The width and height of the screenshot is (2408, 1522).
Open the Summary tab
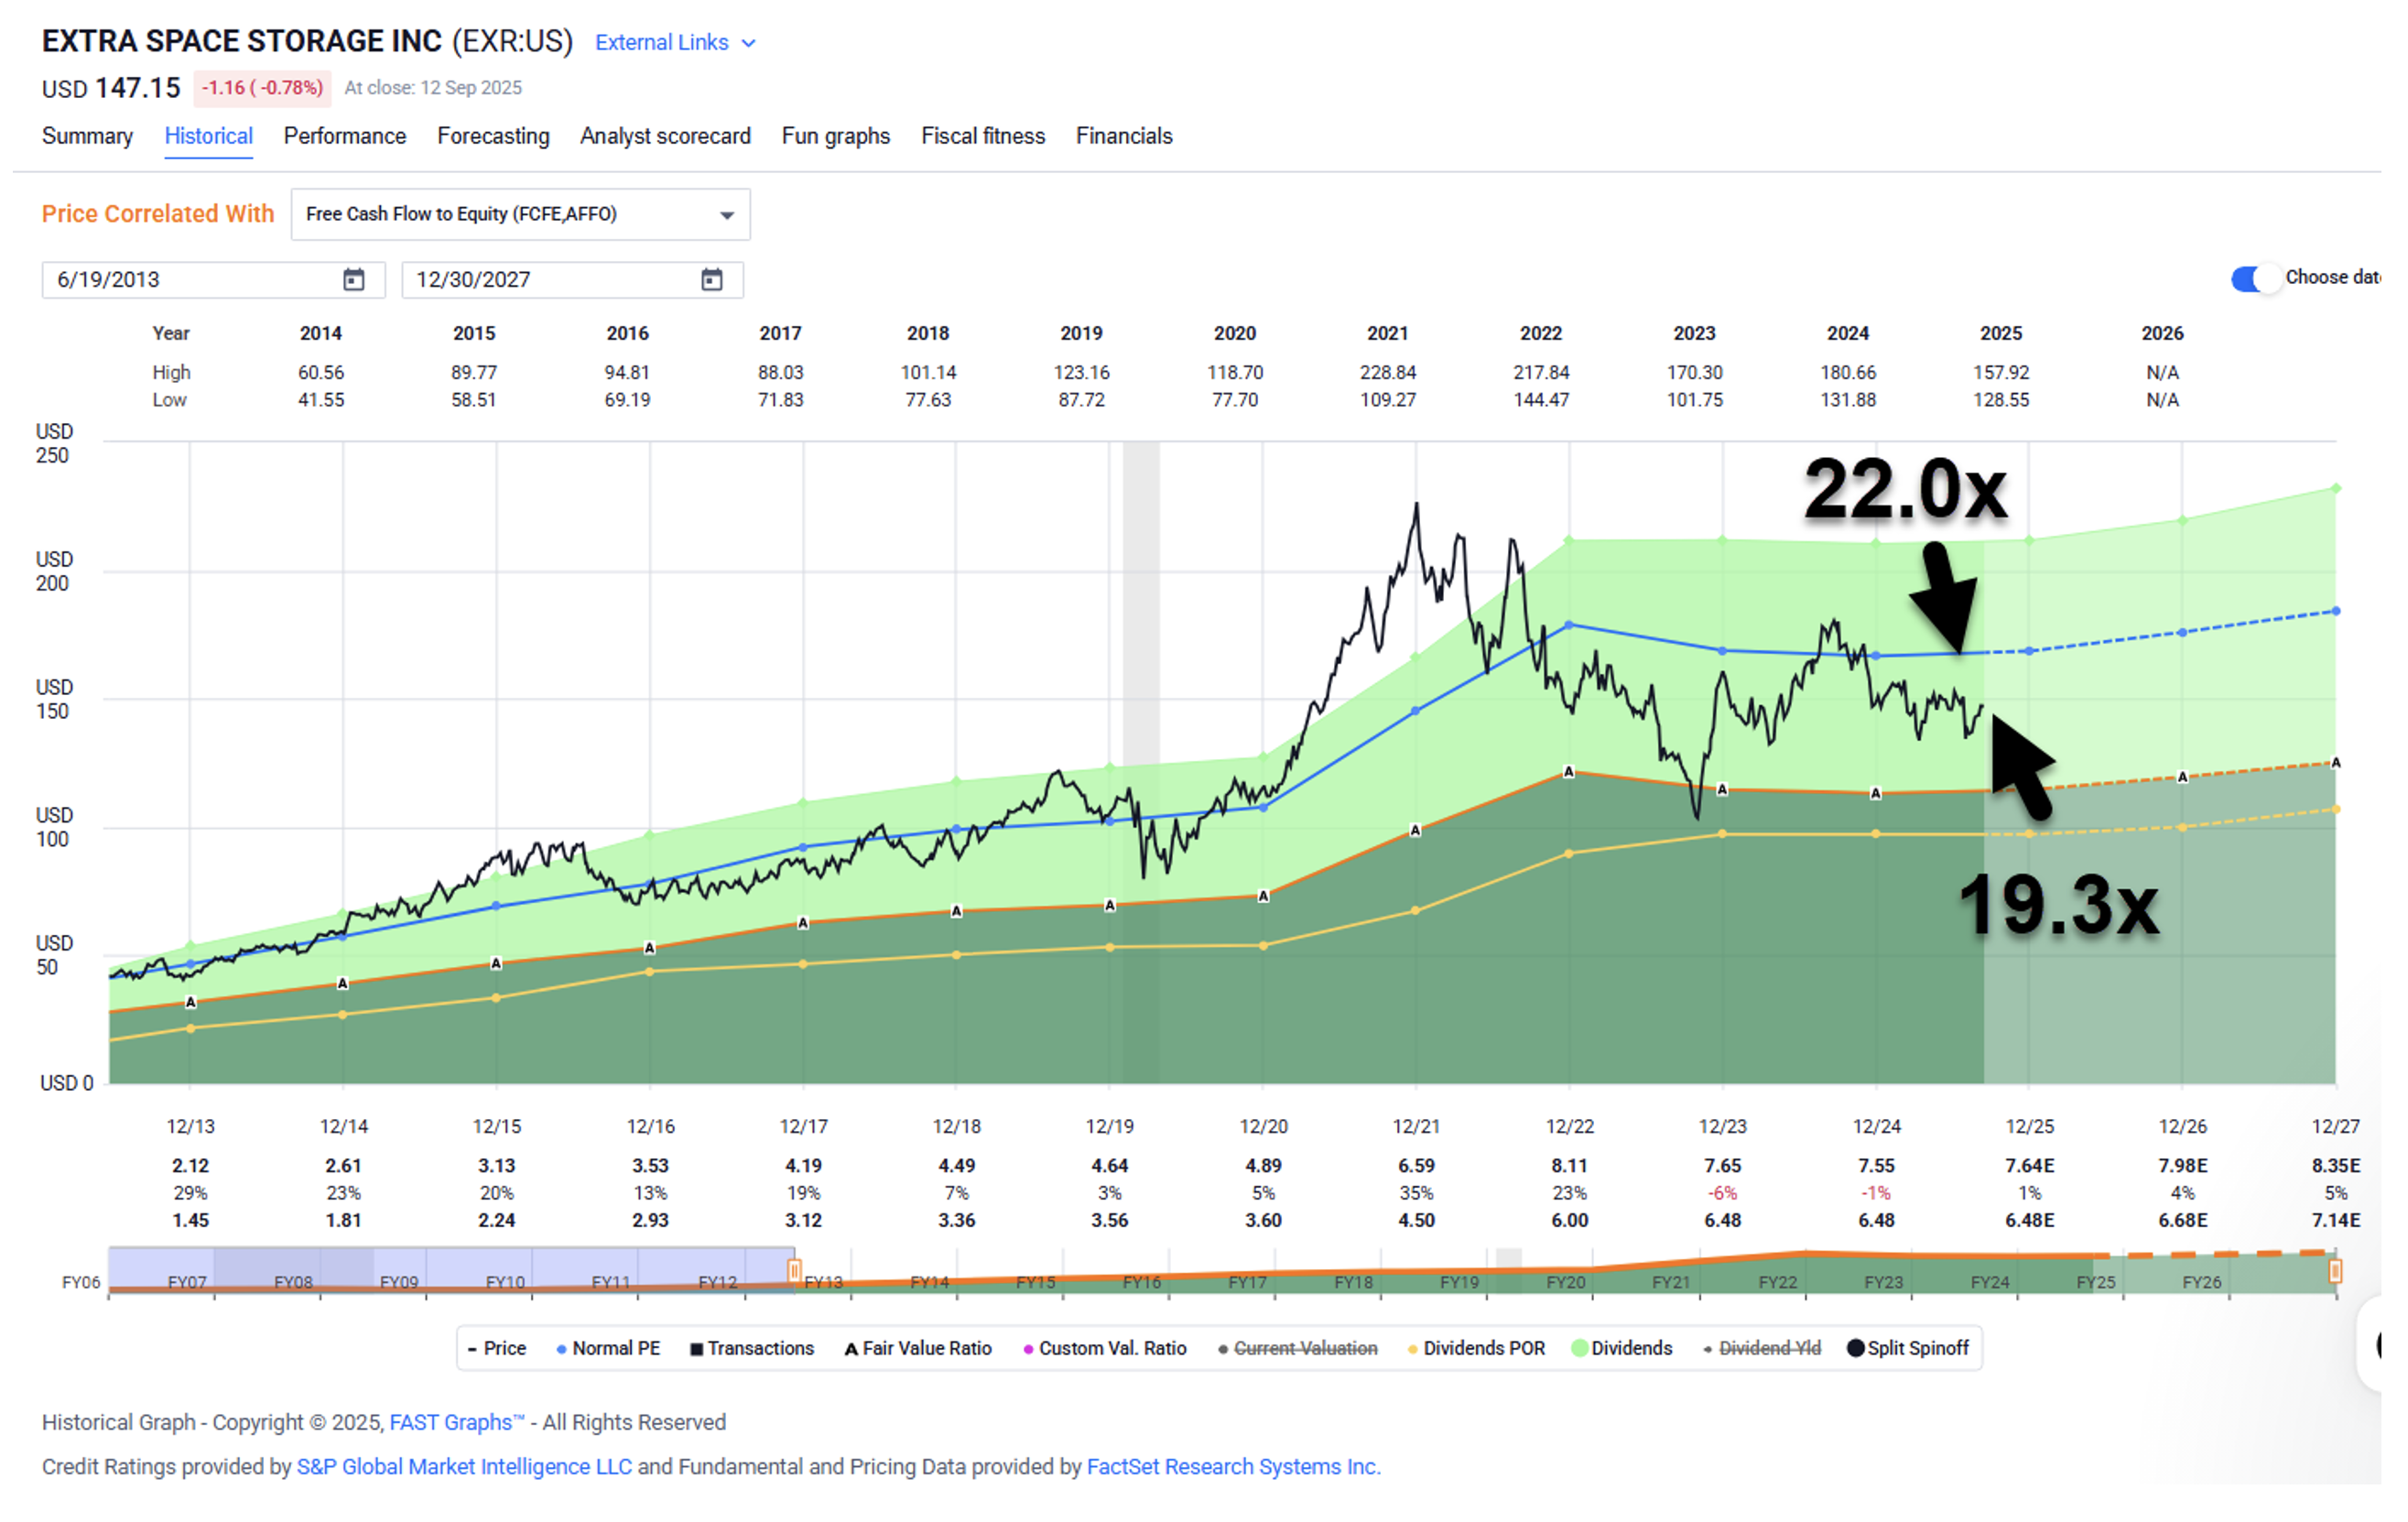[87, 136]
